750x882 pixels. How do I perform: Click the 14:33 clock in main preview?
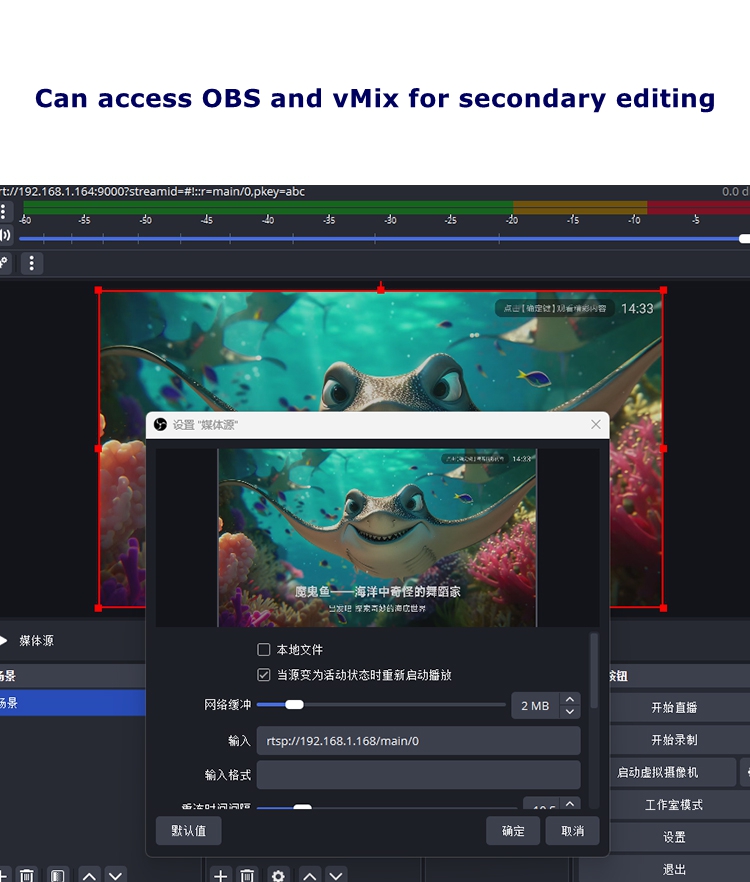(637, 308)
